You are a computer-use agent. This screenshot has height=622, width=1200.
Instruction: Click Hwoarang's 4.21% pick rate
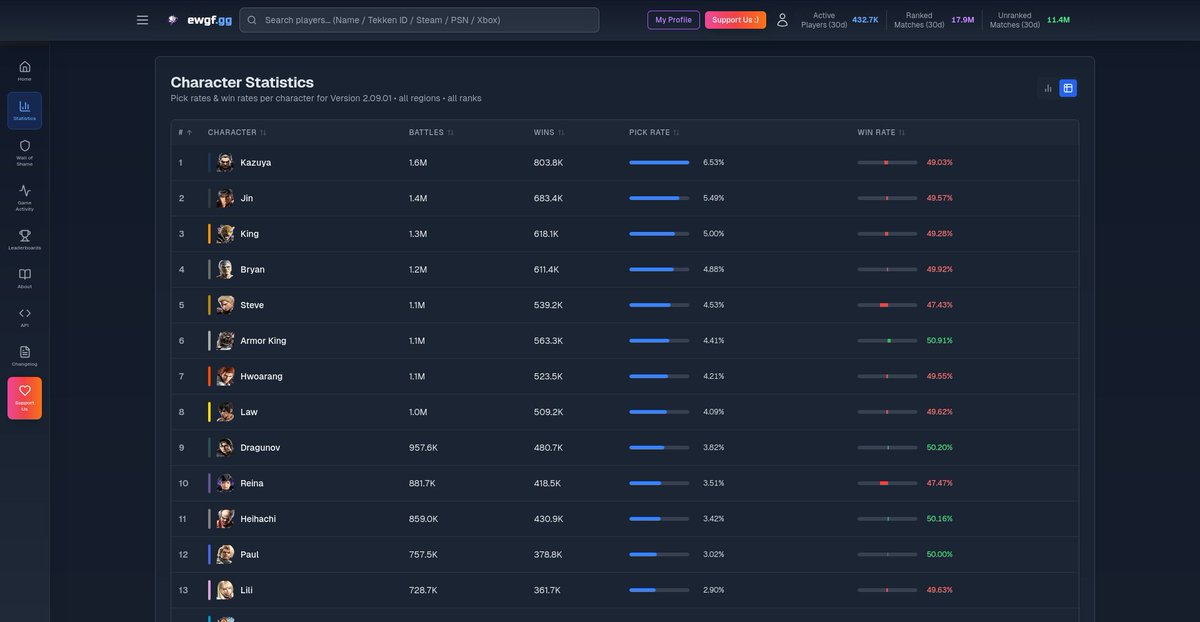pos(713,376)
